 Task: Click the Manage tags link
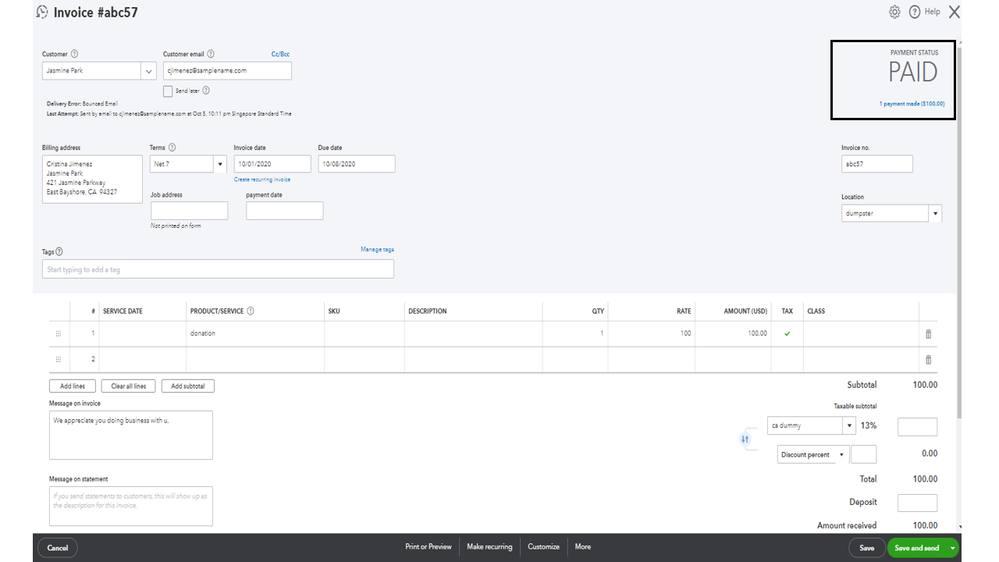(x=377, y=249)
